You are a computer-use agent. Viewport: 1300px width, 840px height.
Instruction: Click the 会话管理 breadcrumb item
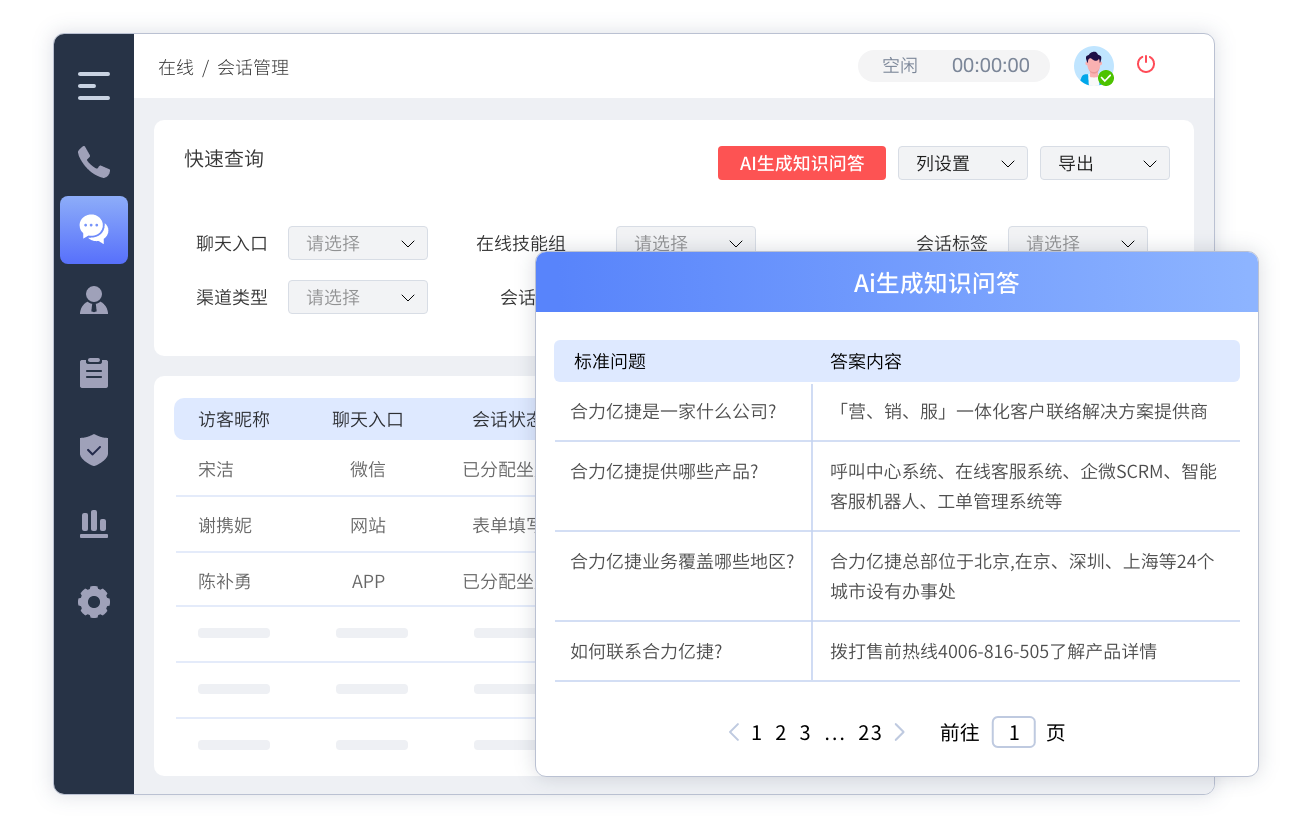pyautogui.click(x=253, y=68)
